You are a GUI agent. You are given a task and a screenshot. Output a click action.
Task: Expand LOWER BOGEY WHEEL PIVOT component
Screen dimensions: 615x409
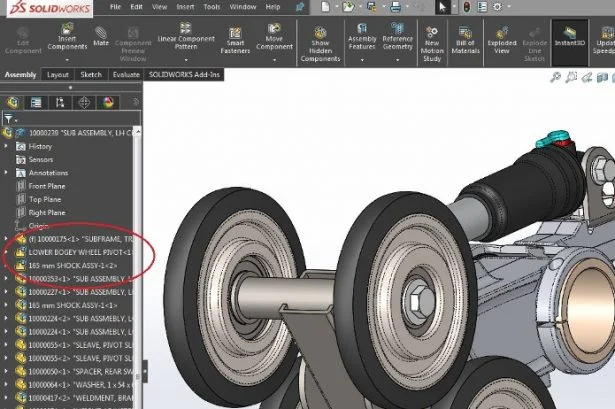pyautogui.click(x=7, y=253)
